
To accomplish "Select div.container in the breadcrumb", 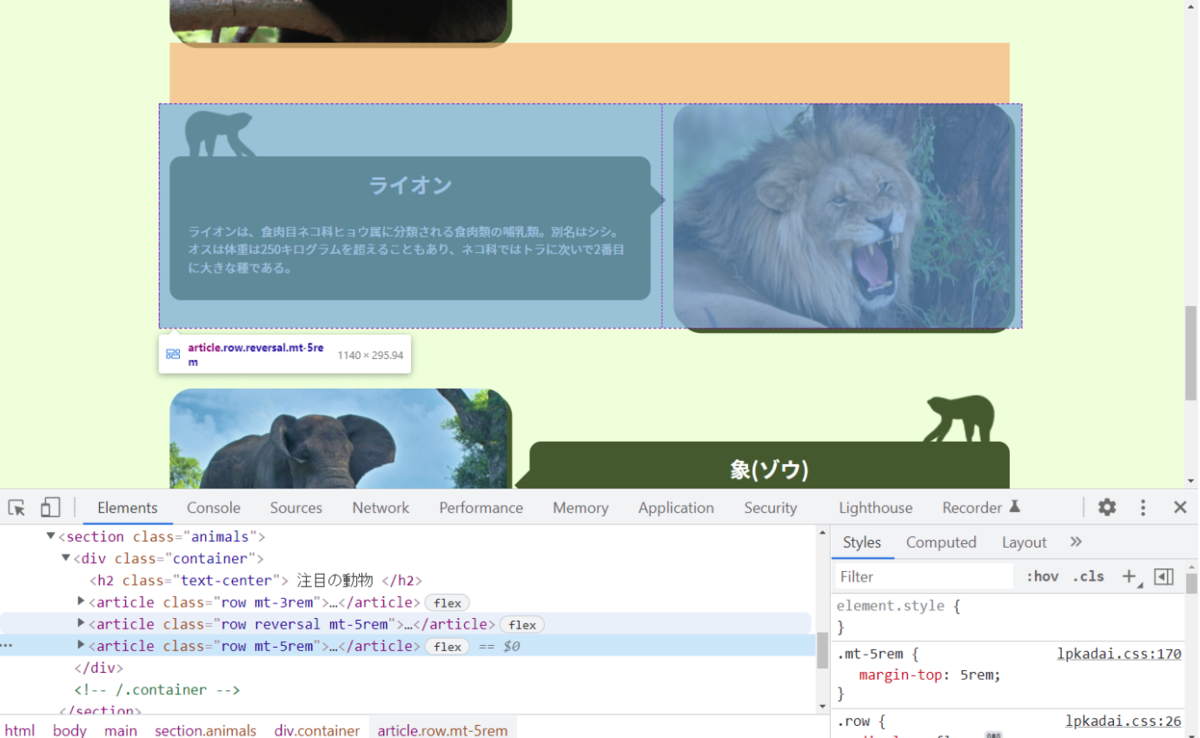I will click(x=317, y=730).
